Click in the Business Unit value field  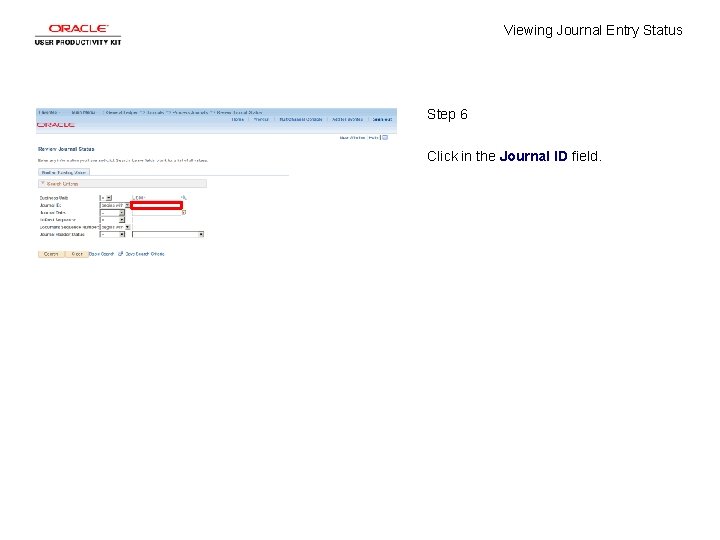155,198
